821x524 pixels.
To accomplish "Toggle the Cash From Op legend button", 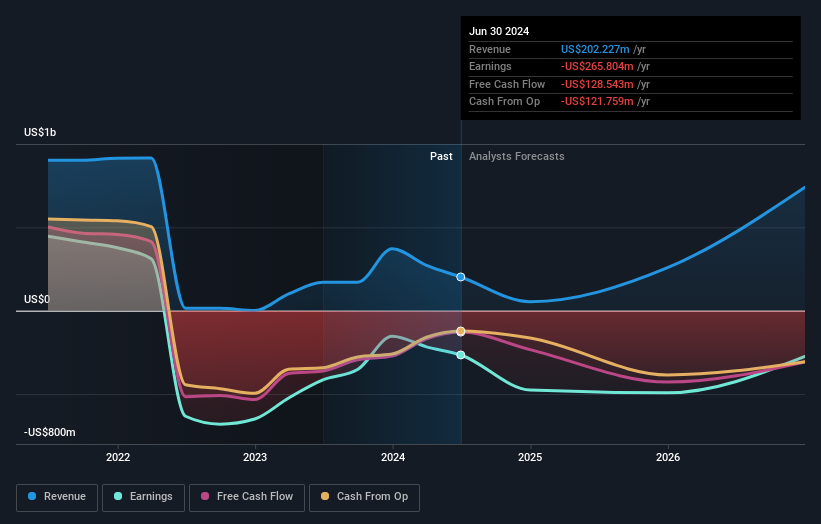I will [364, 497].
